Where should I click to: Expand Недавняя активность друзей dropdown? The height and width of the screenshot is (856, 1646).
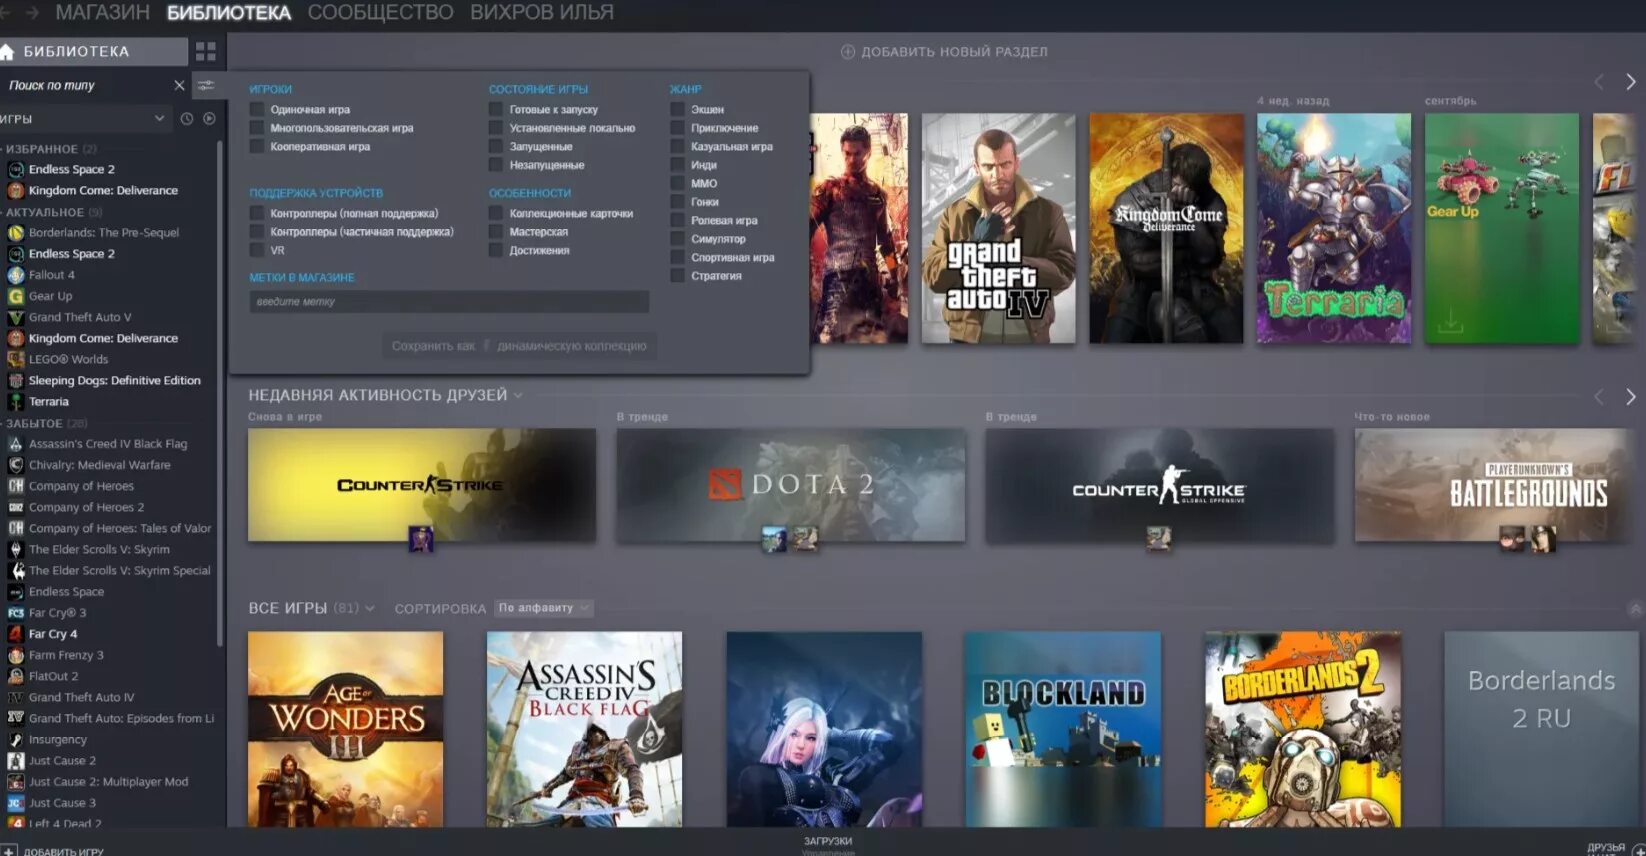point(518,395)
